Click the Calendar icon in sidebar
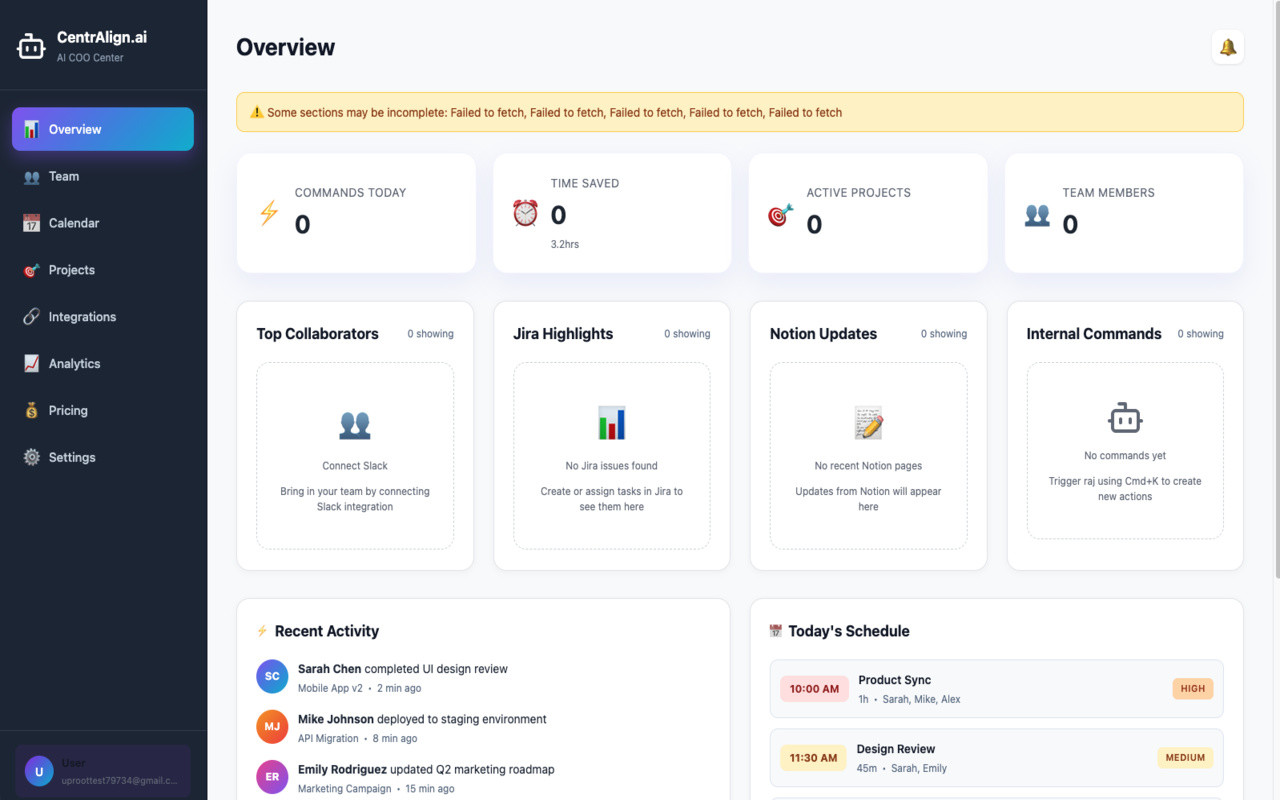1280x800 pixels. pyautogui.click(x=32, y=223)
